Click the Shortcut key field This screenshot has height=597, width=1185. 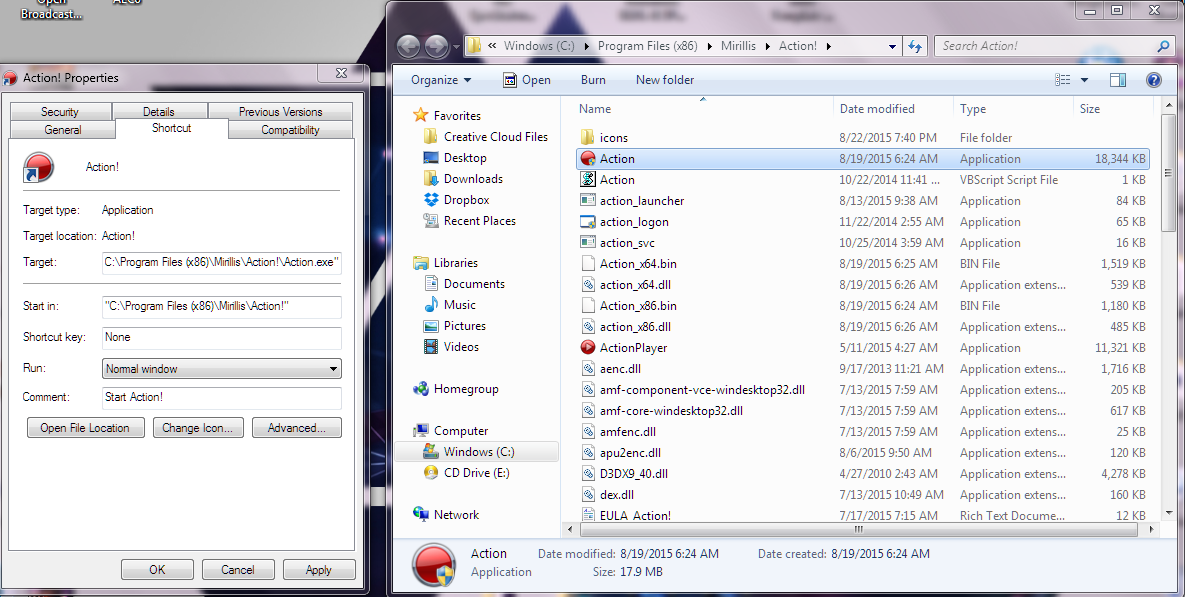[221, 337]
